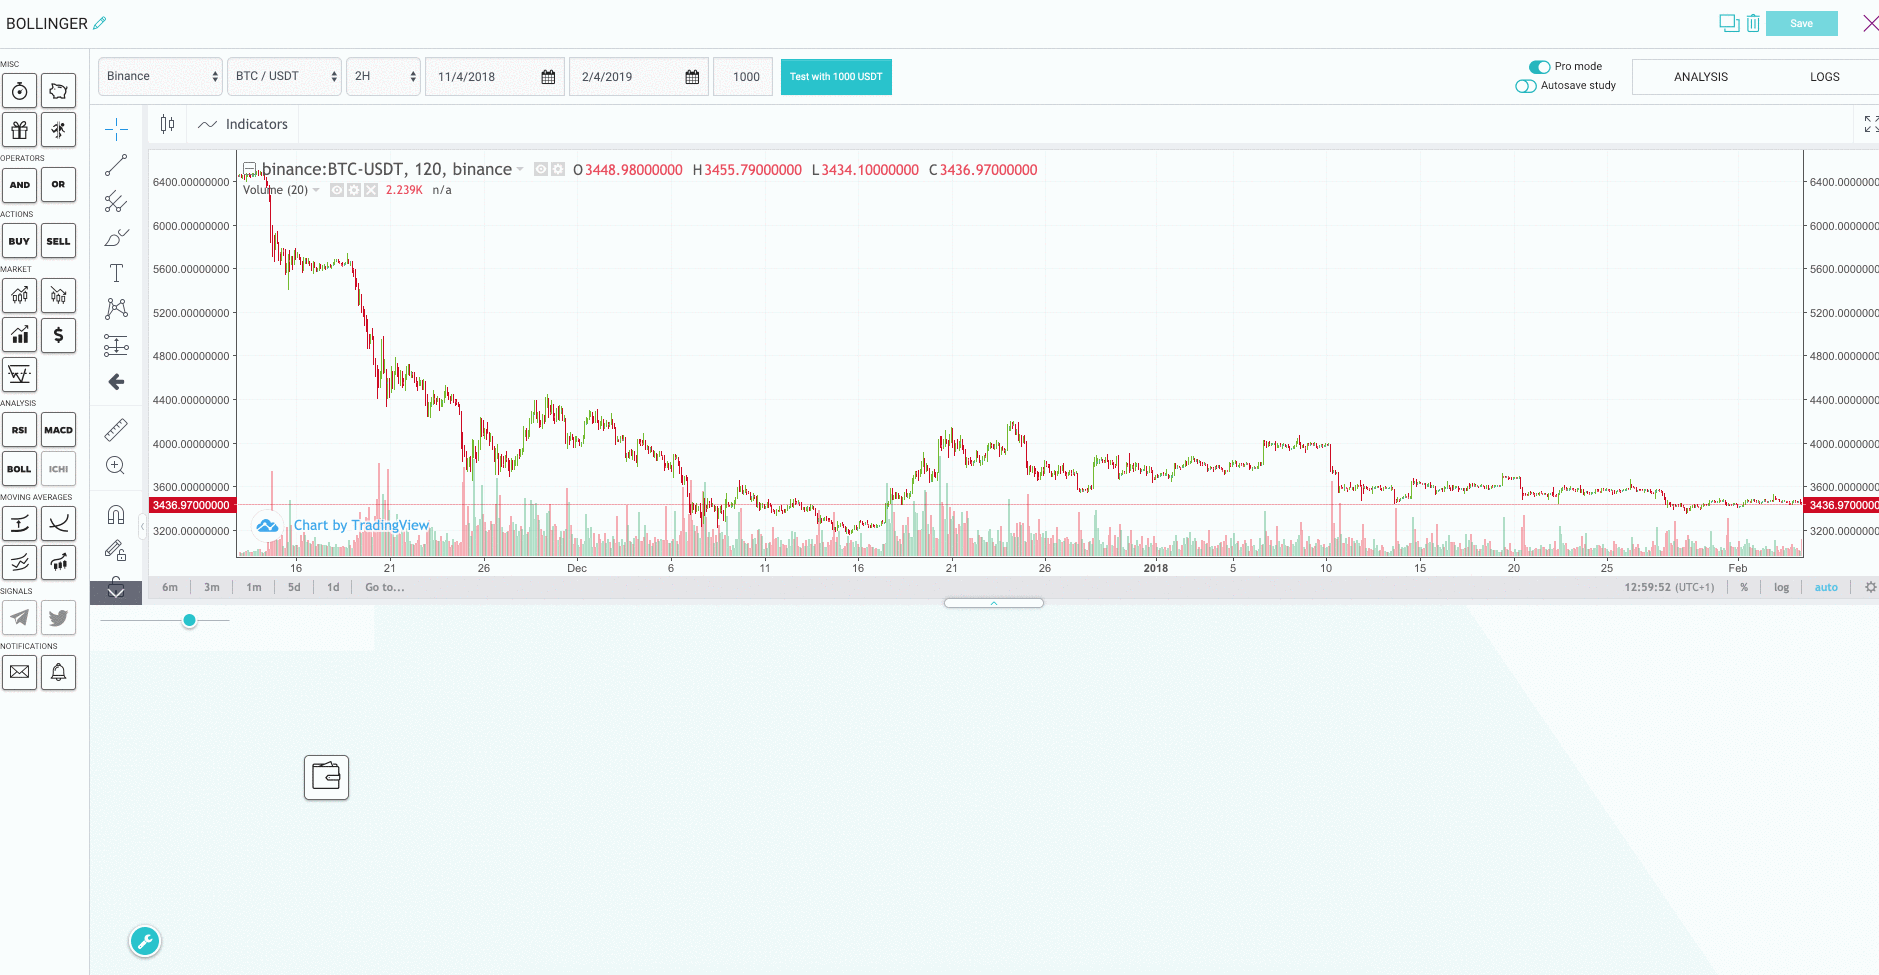Add the ICHI Ichimoku block
The image size is (1879, 975).
click(58, 469)
